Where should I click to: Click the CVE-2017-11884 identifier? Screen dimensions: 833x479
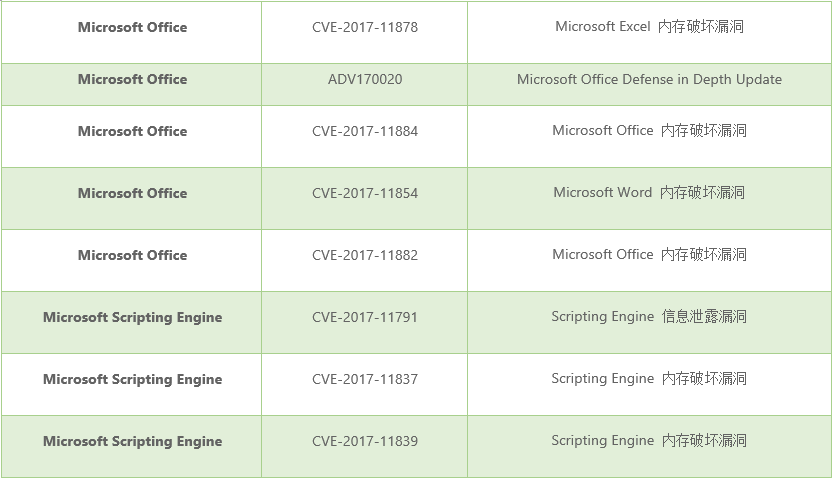click(364, 132)
